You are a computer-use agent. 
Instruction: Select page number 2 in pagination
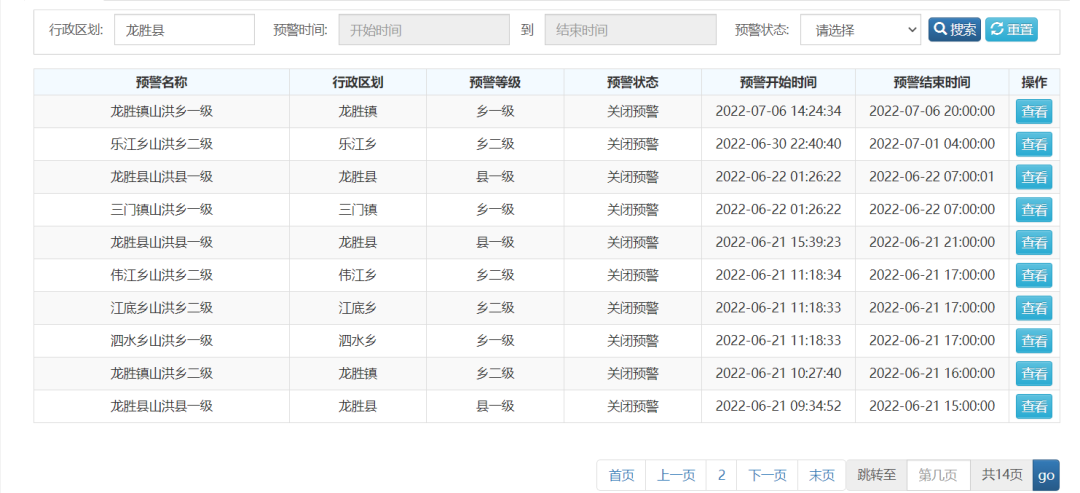[x=721, y=475]
